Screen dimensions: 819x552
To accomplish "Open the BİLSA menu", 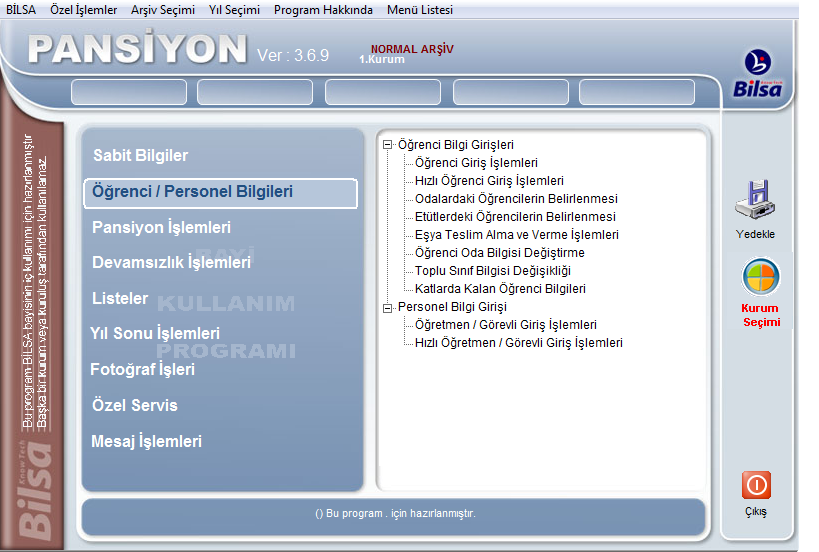I will click(x=21, y=10).
